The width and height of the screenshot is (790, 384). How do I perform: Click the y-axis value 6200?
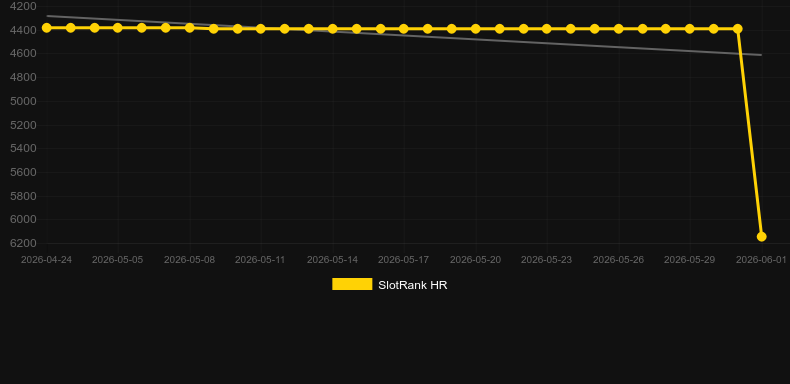coord(23,243)
